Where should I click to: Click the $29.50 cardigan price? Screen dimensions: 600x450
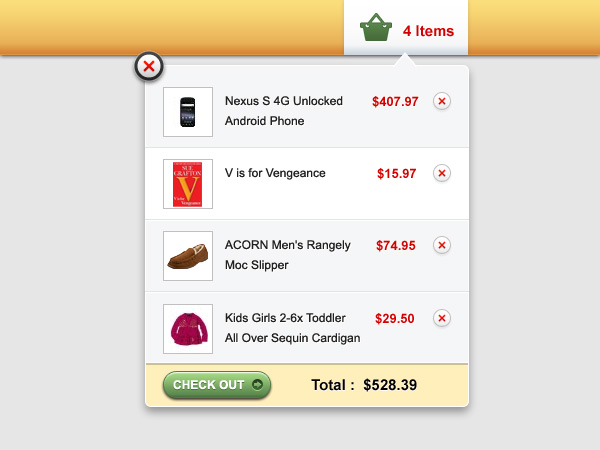pyautogui.click(x=395, y=319)
